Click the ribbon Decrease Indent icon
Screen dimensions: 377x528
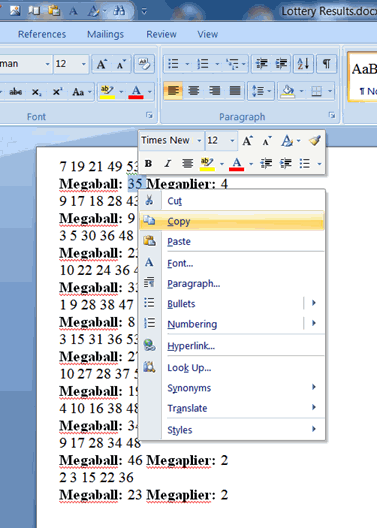(261, 64)
